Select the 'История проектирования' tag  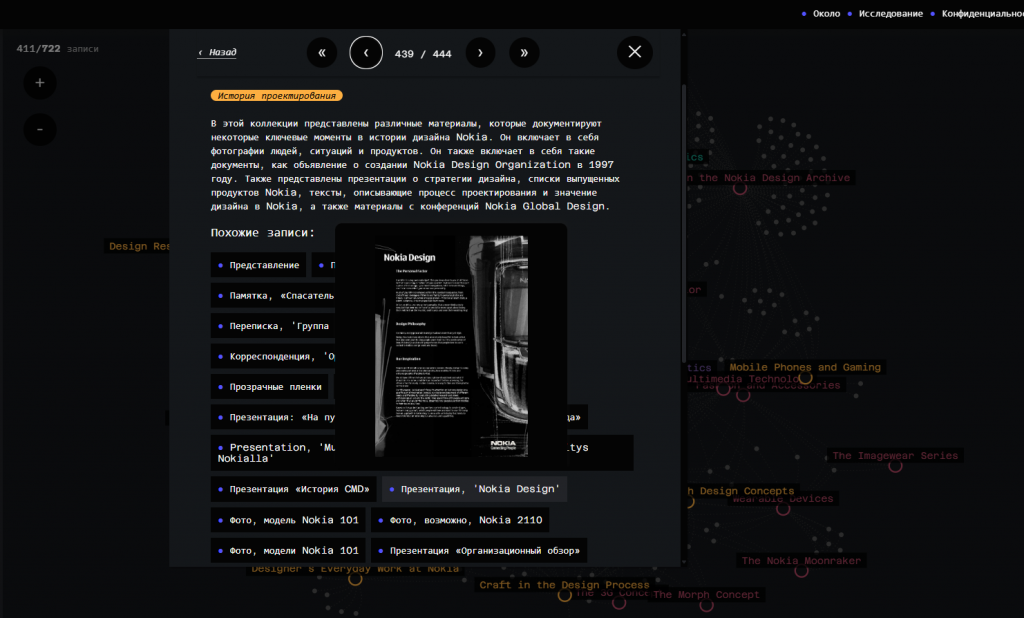click(277, 96)
